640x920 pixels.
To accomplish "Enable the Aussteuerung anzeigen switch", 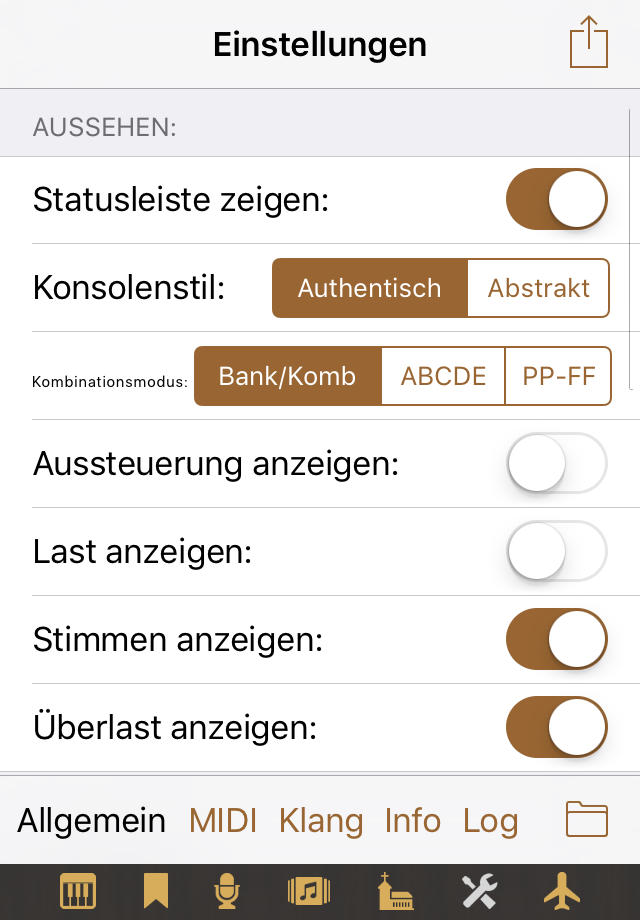I will [x=557, y=464].
